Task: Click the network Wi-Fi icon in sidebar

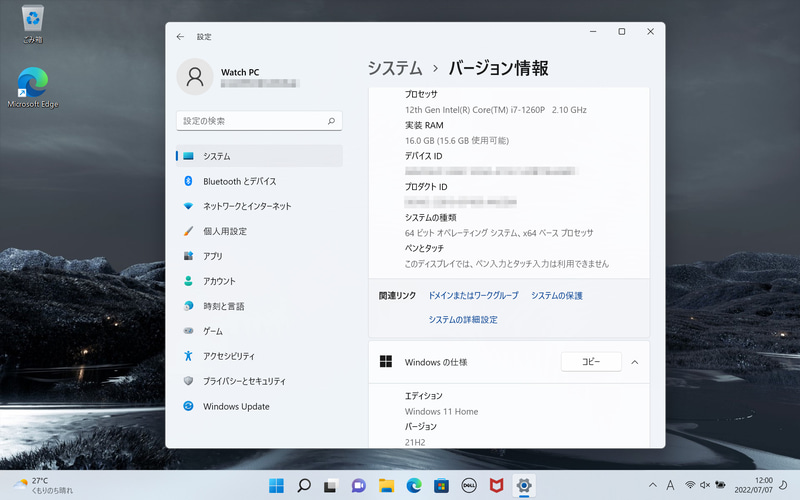Action: click(188, 206)
